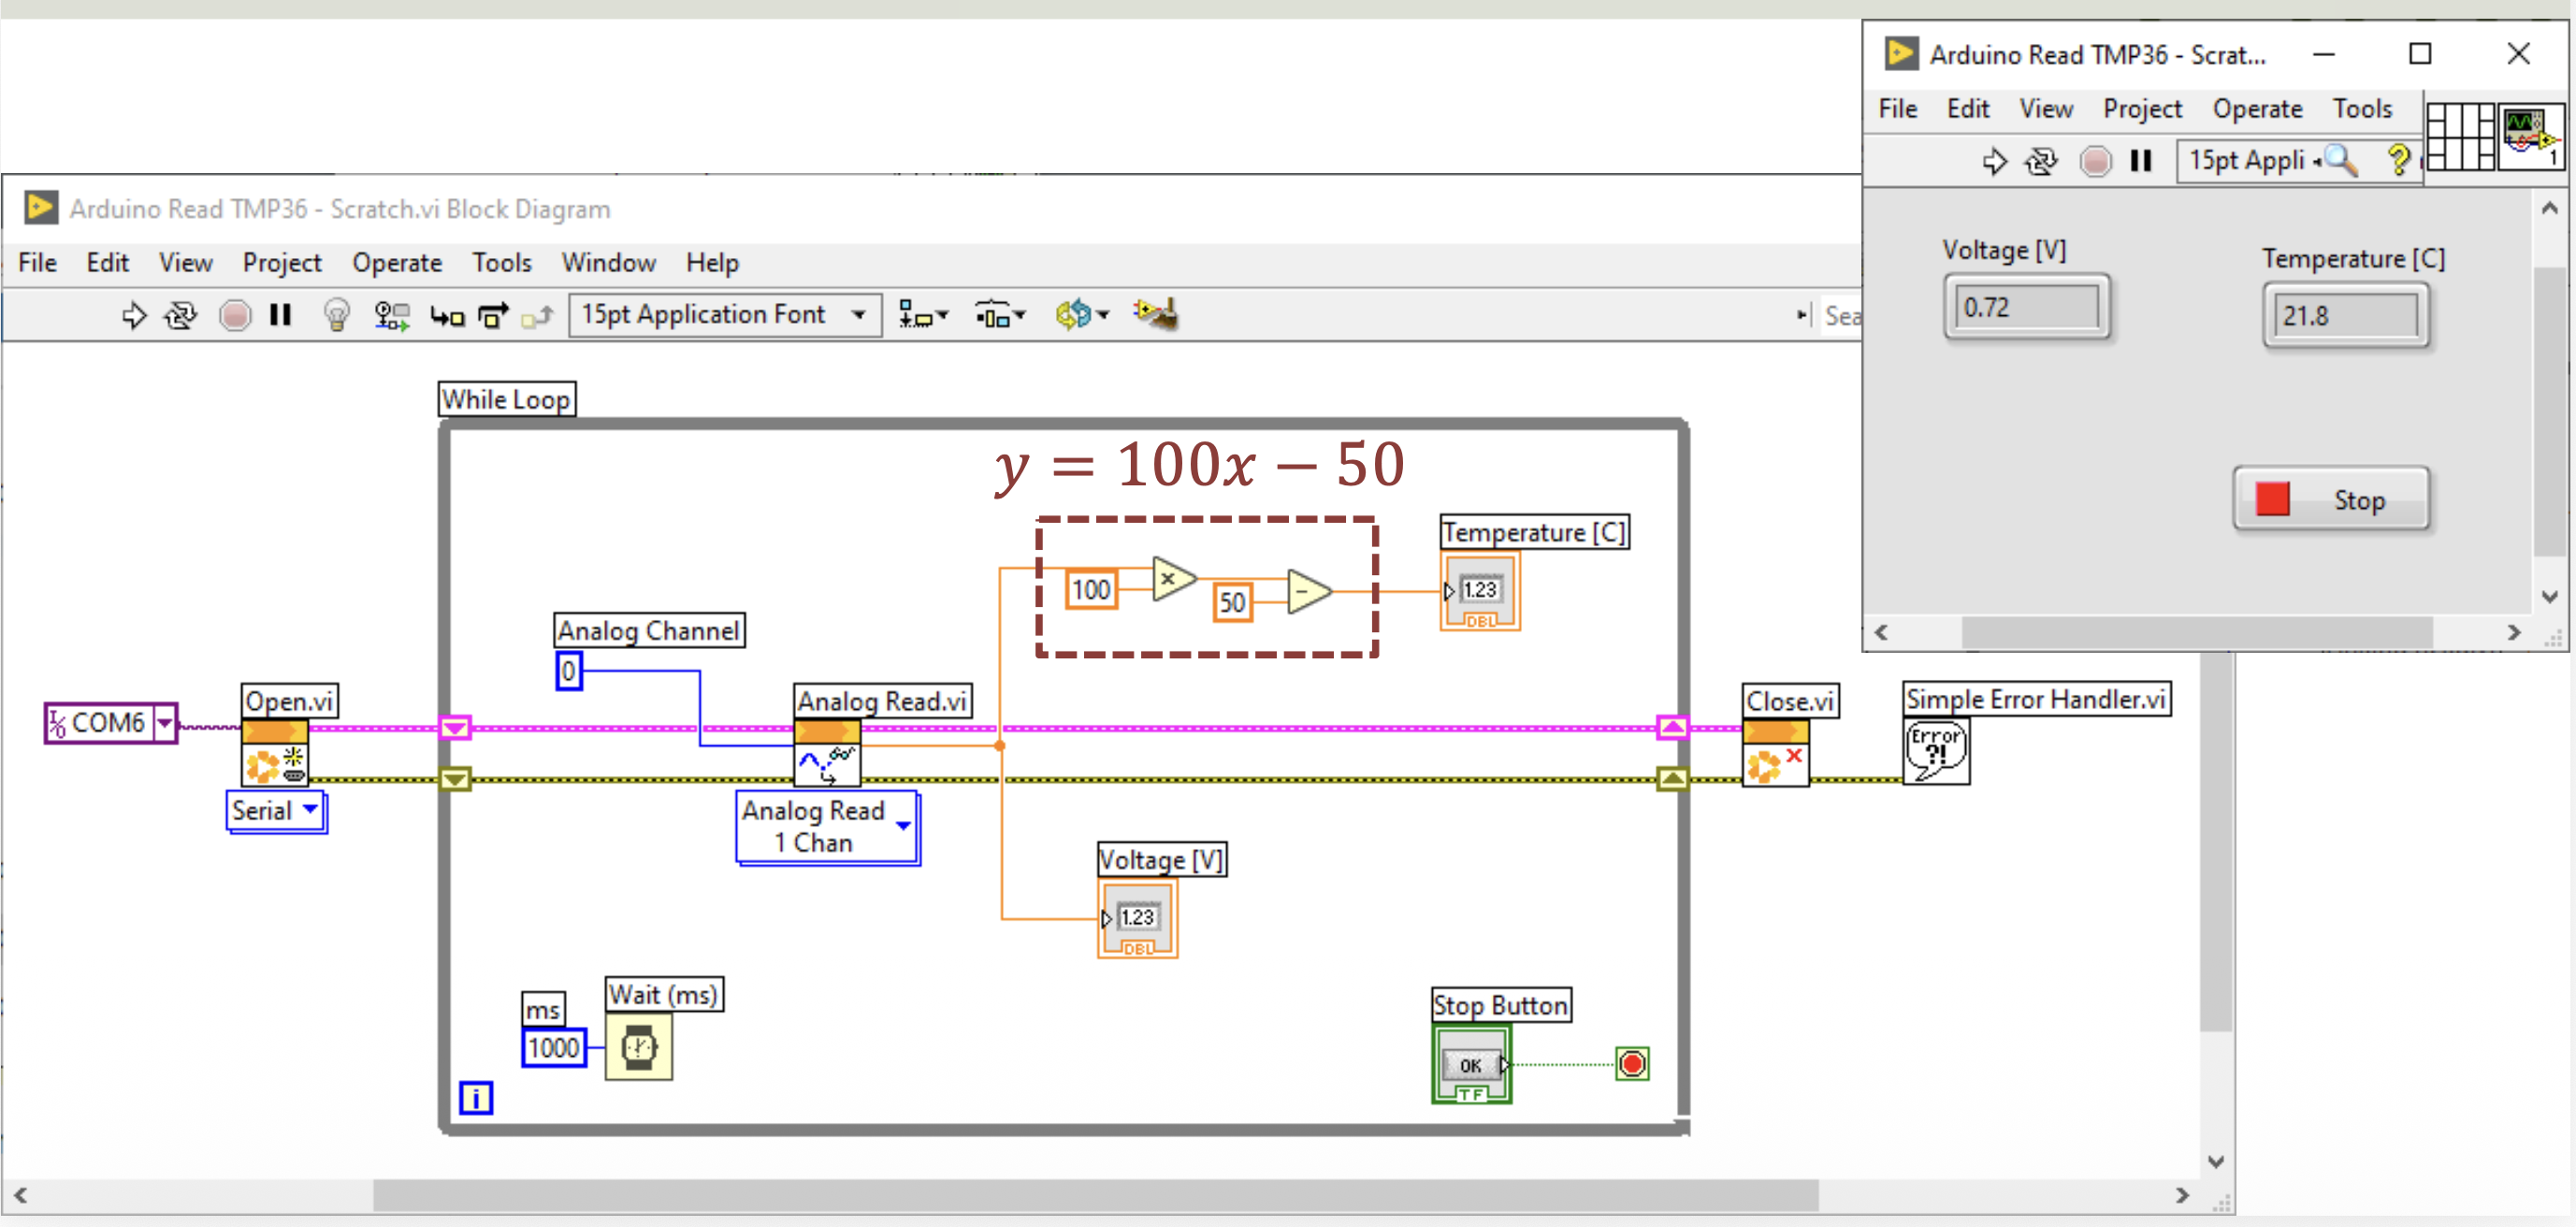Image resolution: width=2576 pixels, height=1227 pixels.
Task: Select the Open.vi node icon
Action: 275,752
